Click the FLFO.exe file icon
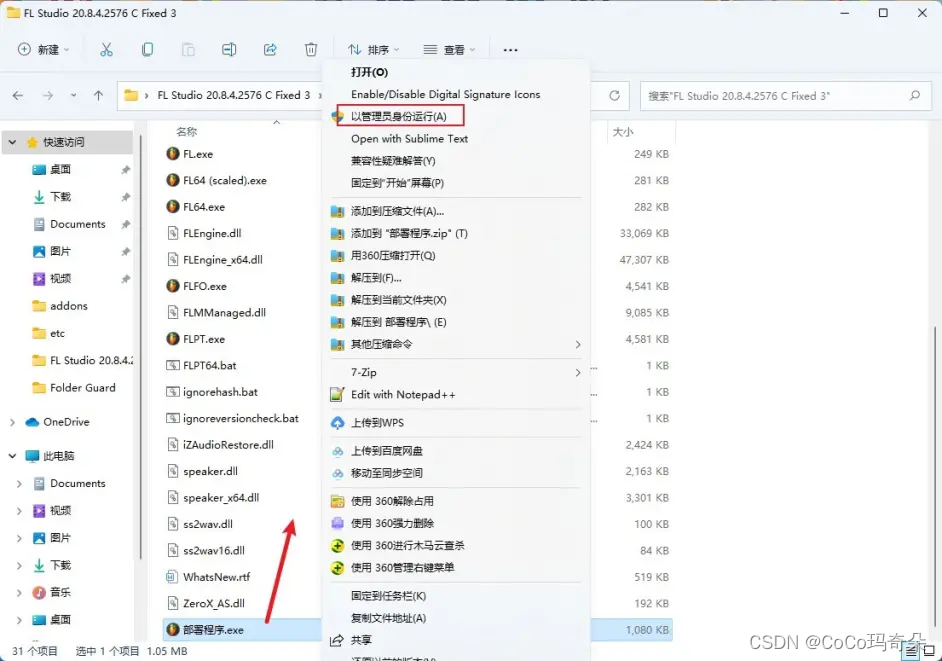 pos(172,286)
